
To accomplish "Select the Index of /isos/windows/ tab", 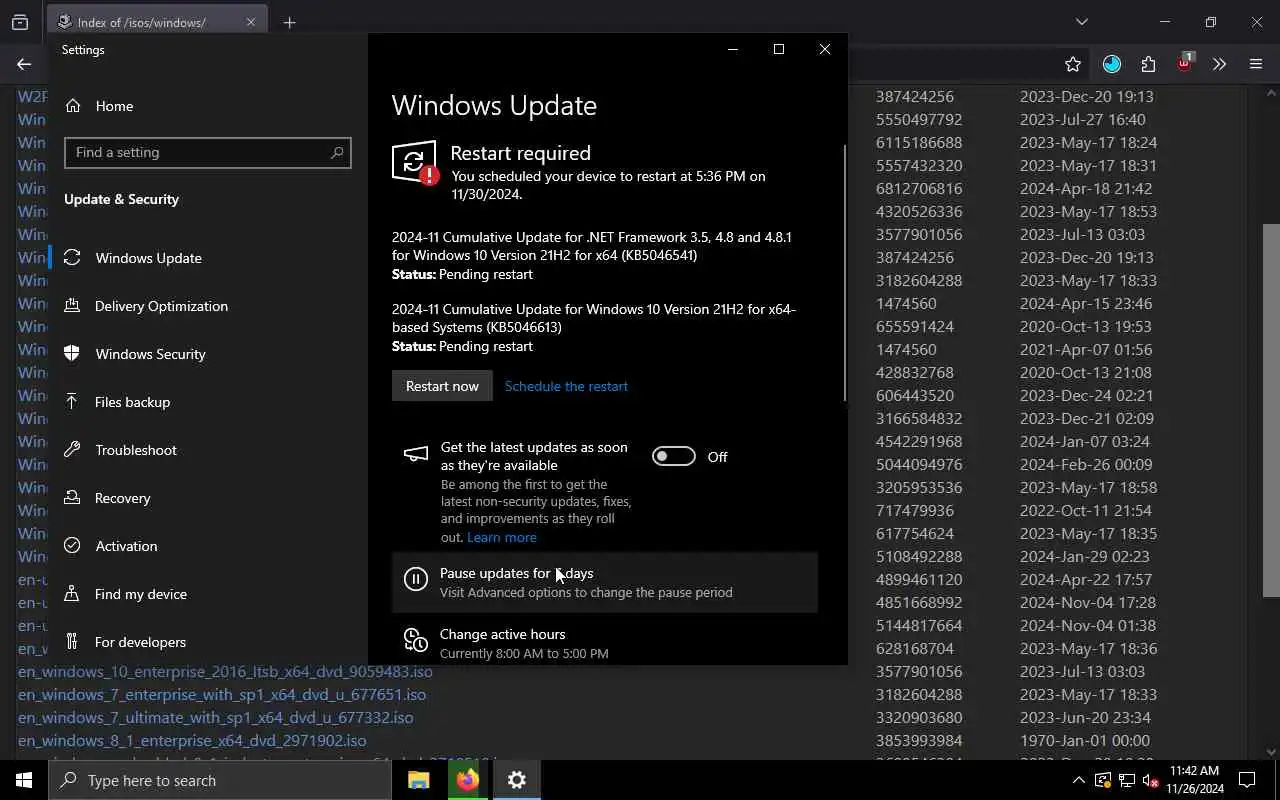I will click(156, 22).
